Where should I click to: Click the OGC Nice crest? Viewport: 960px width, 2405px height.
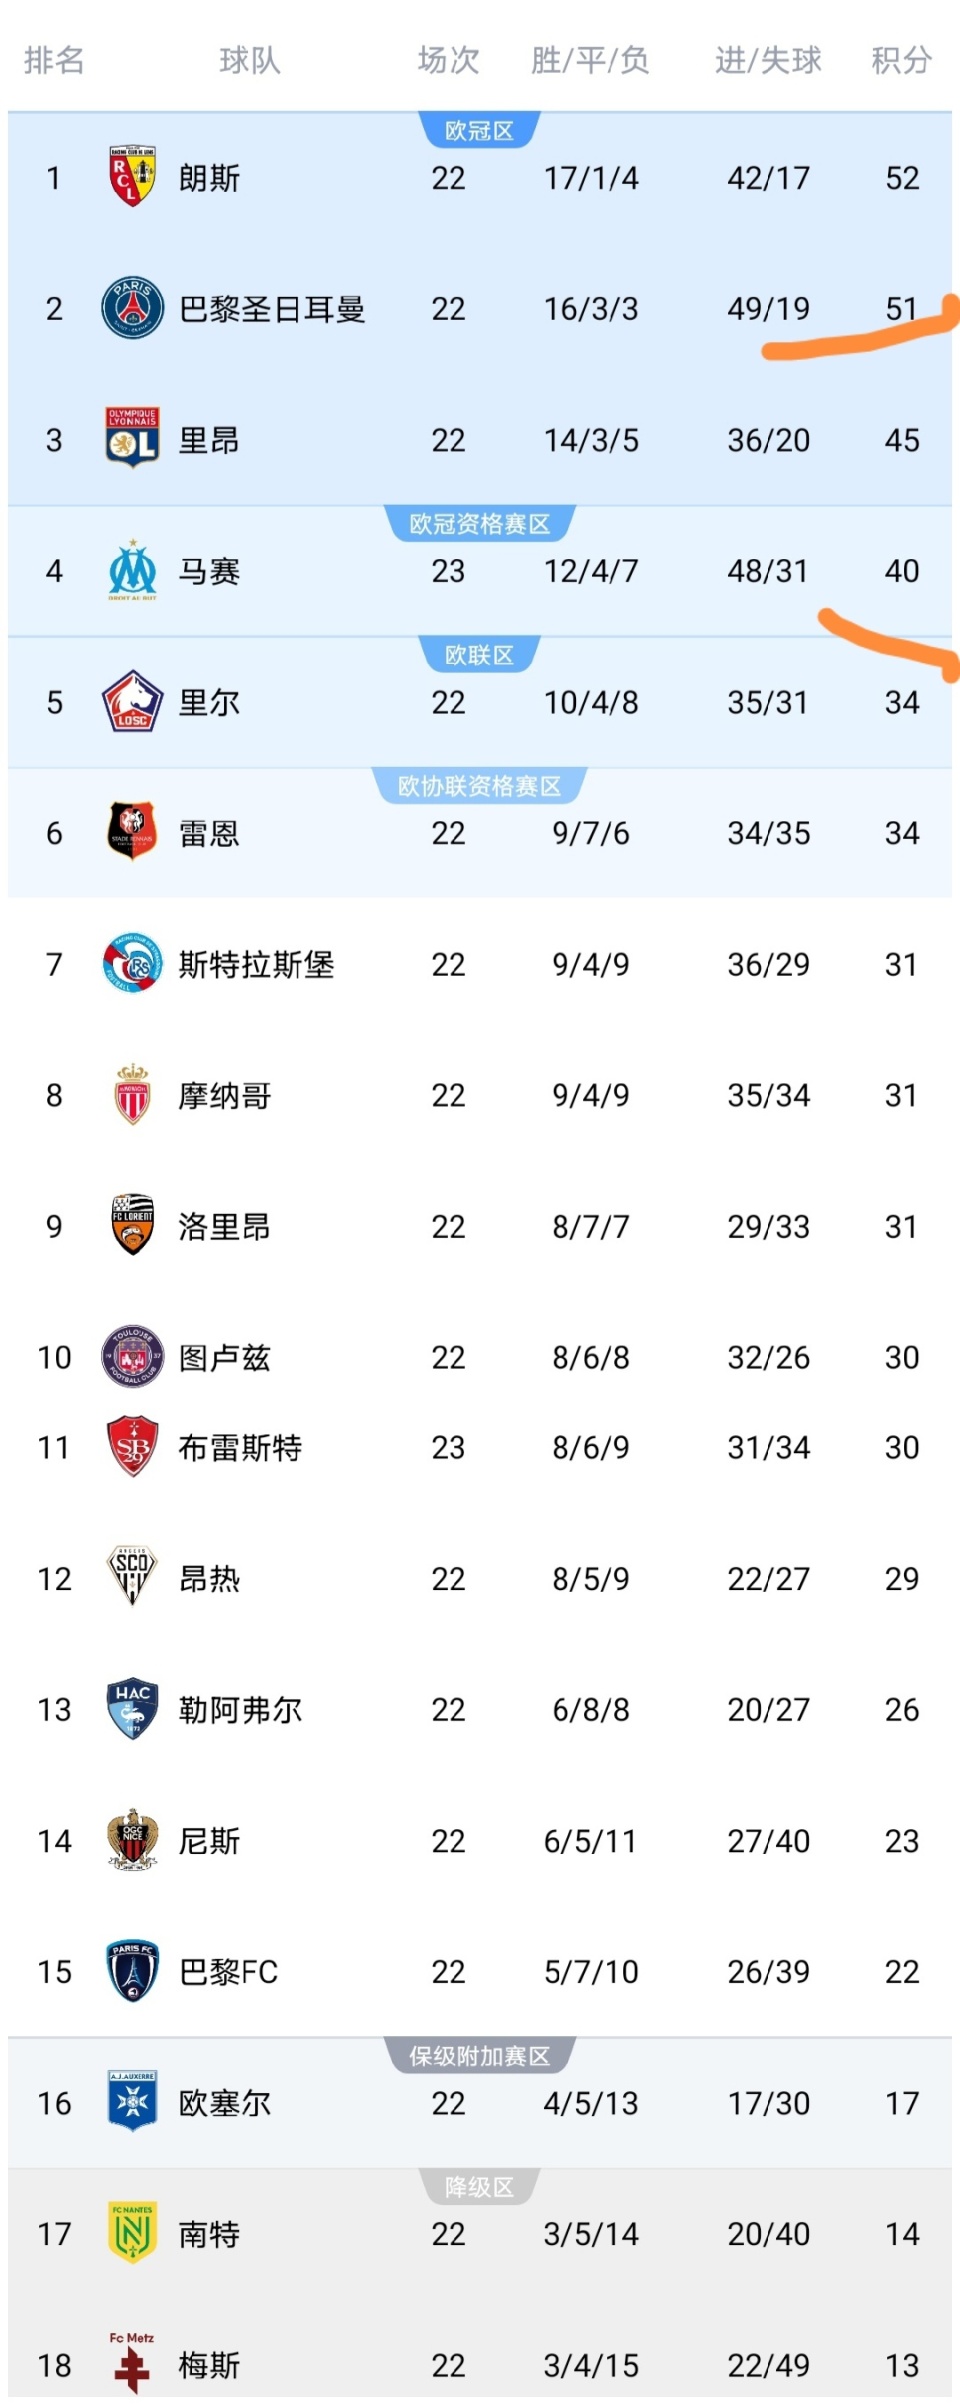pyautogui.click(x=132, y=1840)
